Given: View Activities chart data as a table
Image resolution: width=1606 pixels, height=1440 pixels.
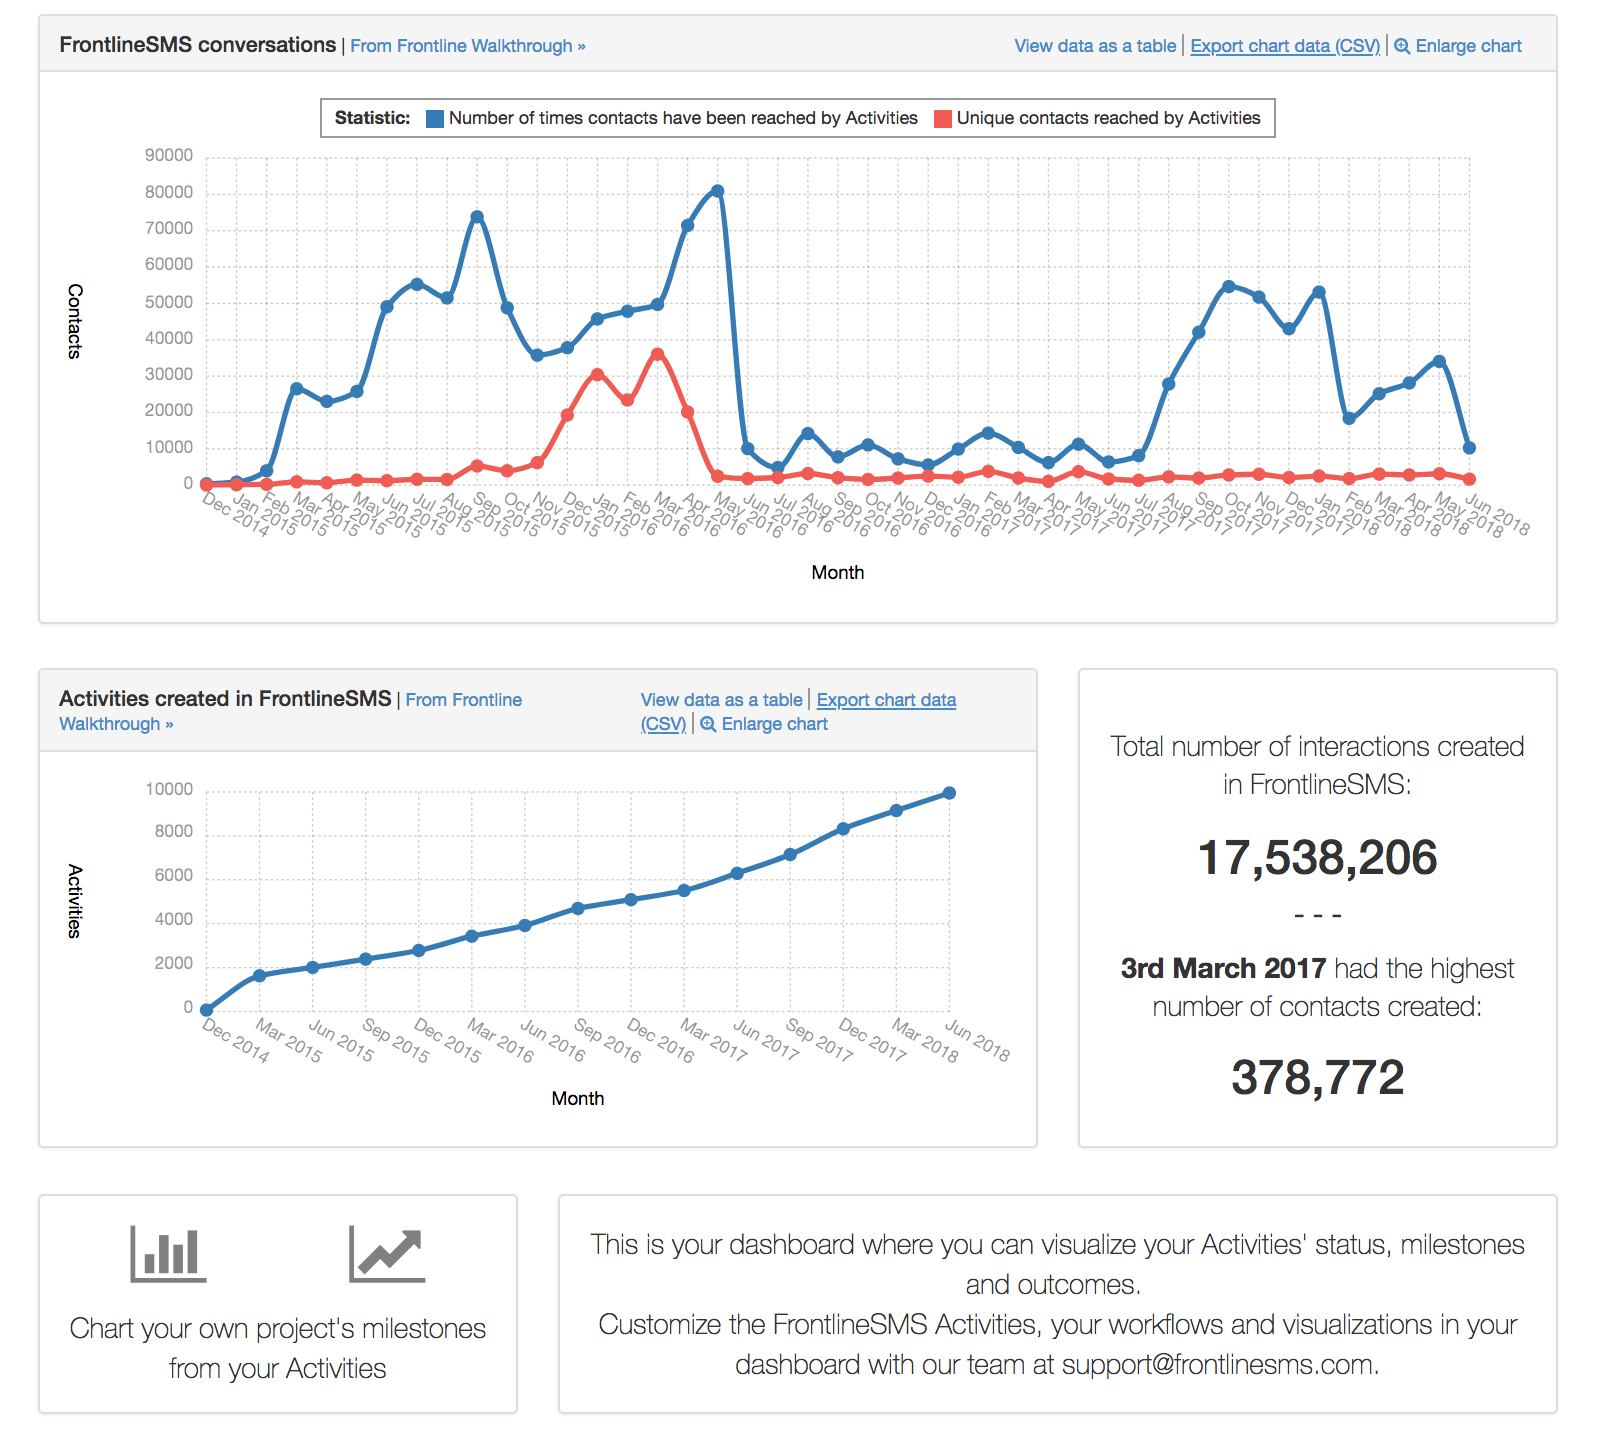Looking at the screenshot, I should pyautogui.click(x=721, y=700).
